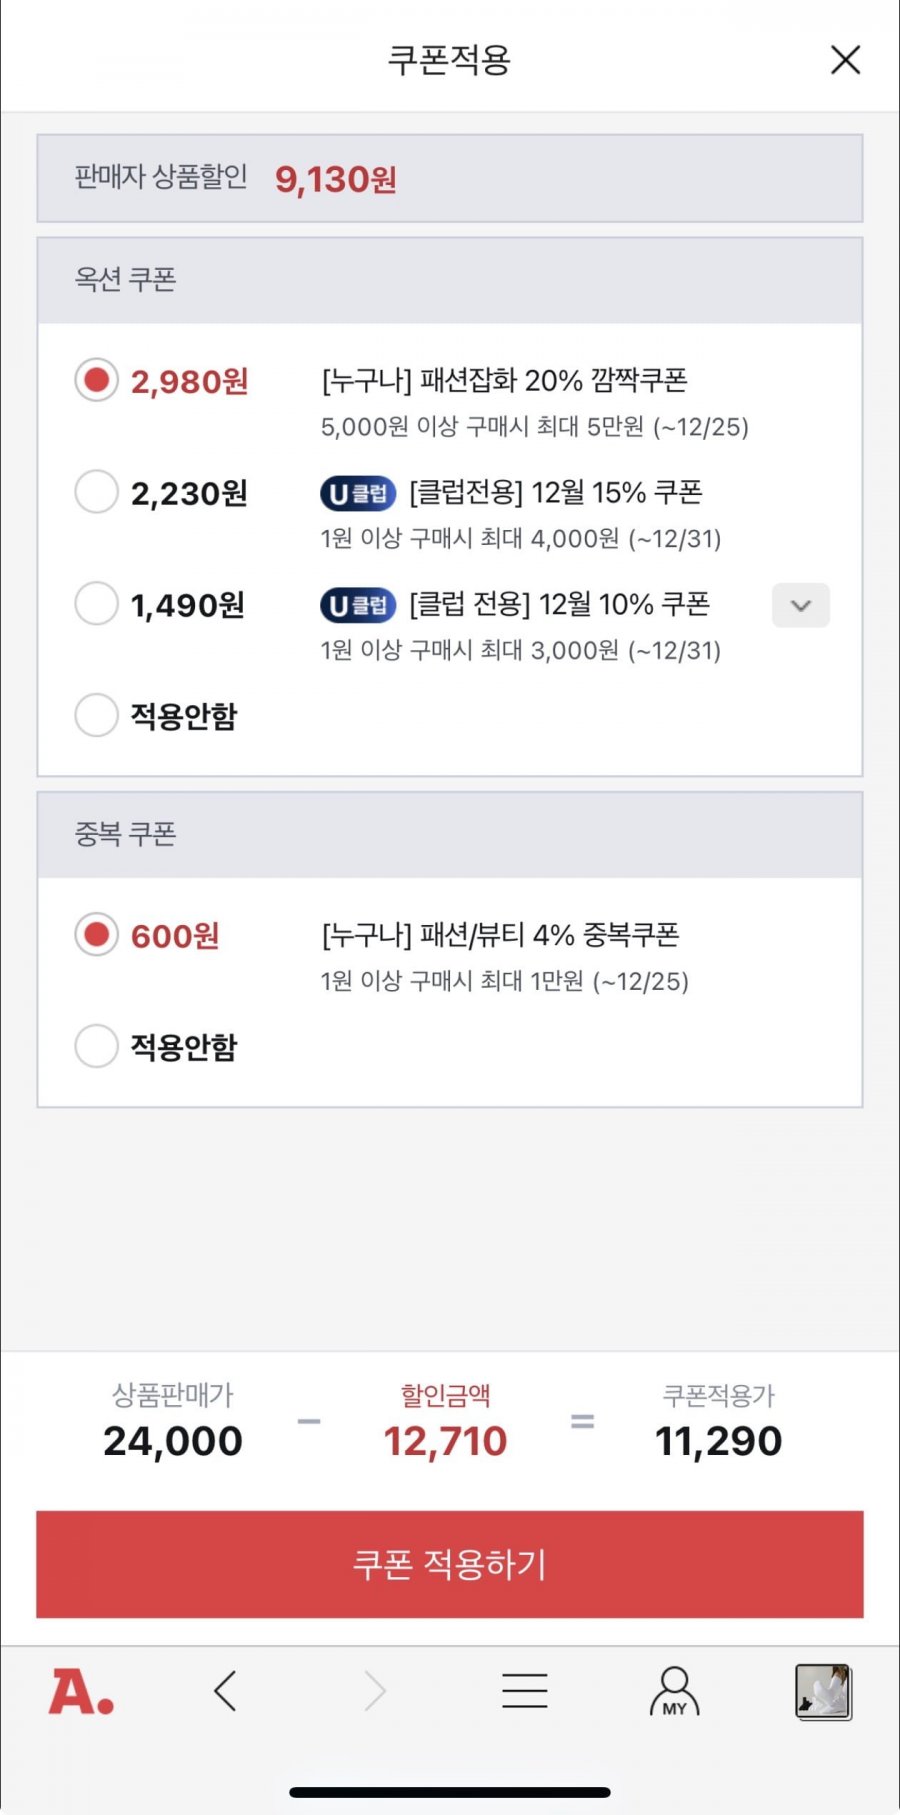Choose 적용안함 under 중복 쿠폰

97,1046
